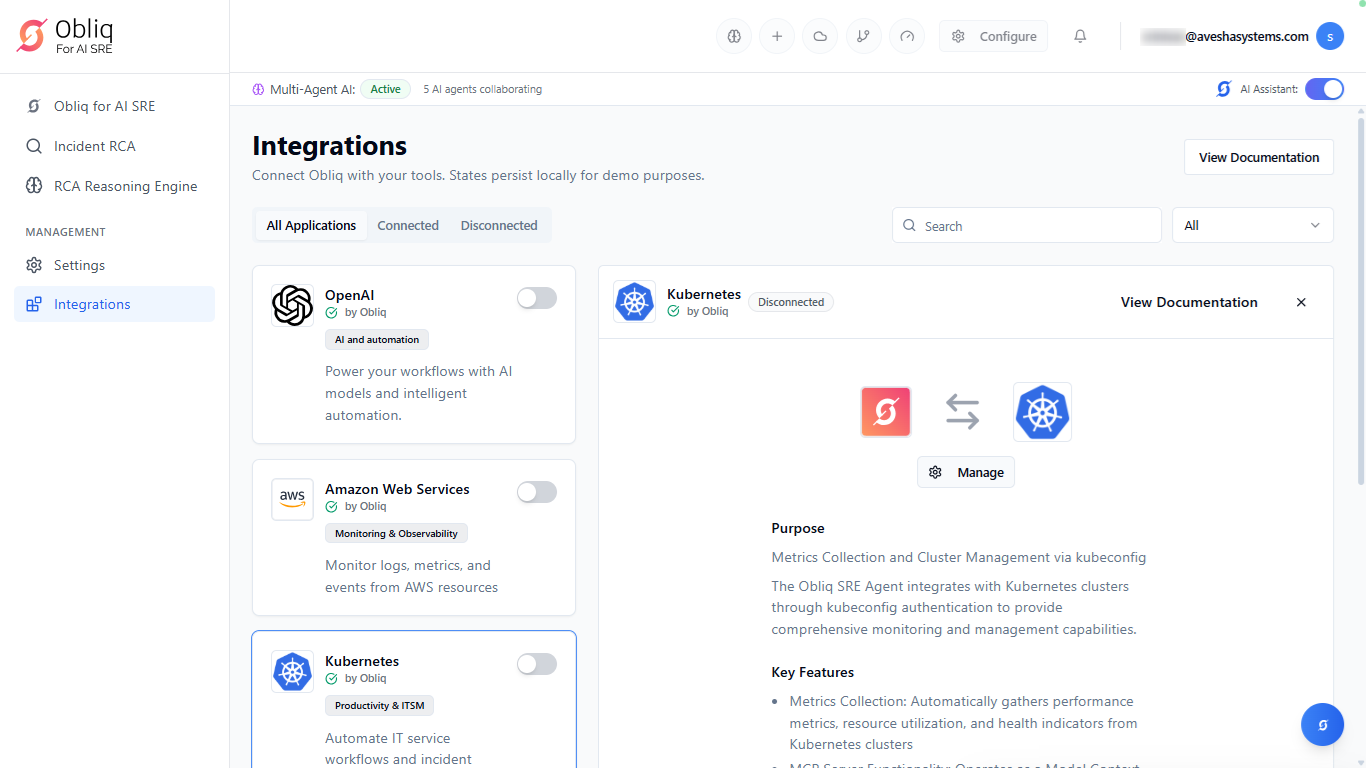Viewport: 1366px width, 768px height.
Task: Close the Kubernetes detail panel
Action: (1301, 302)
